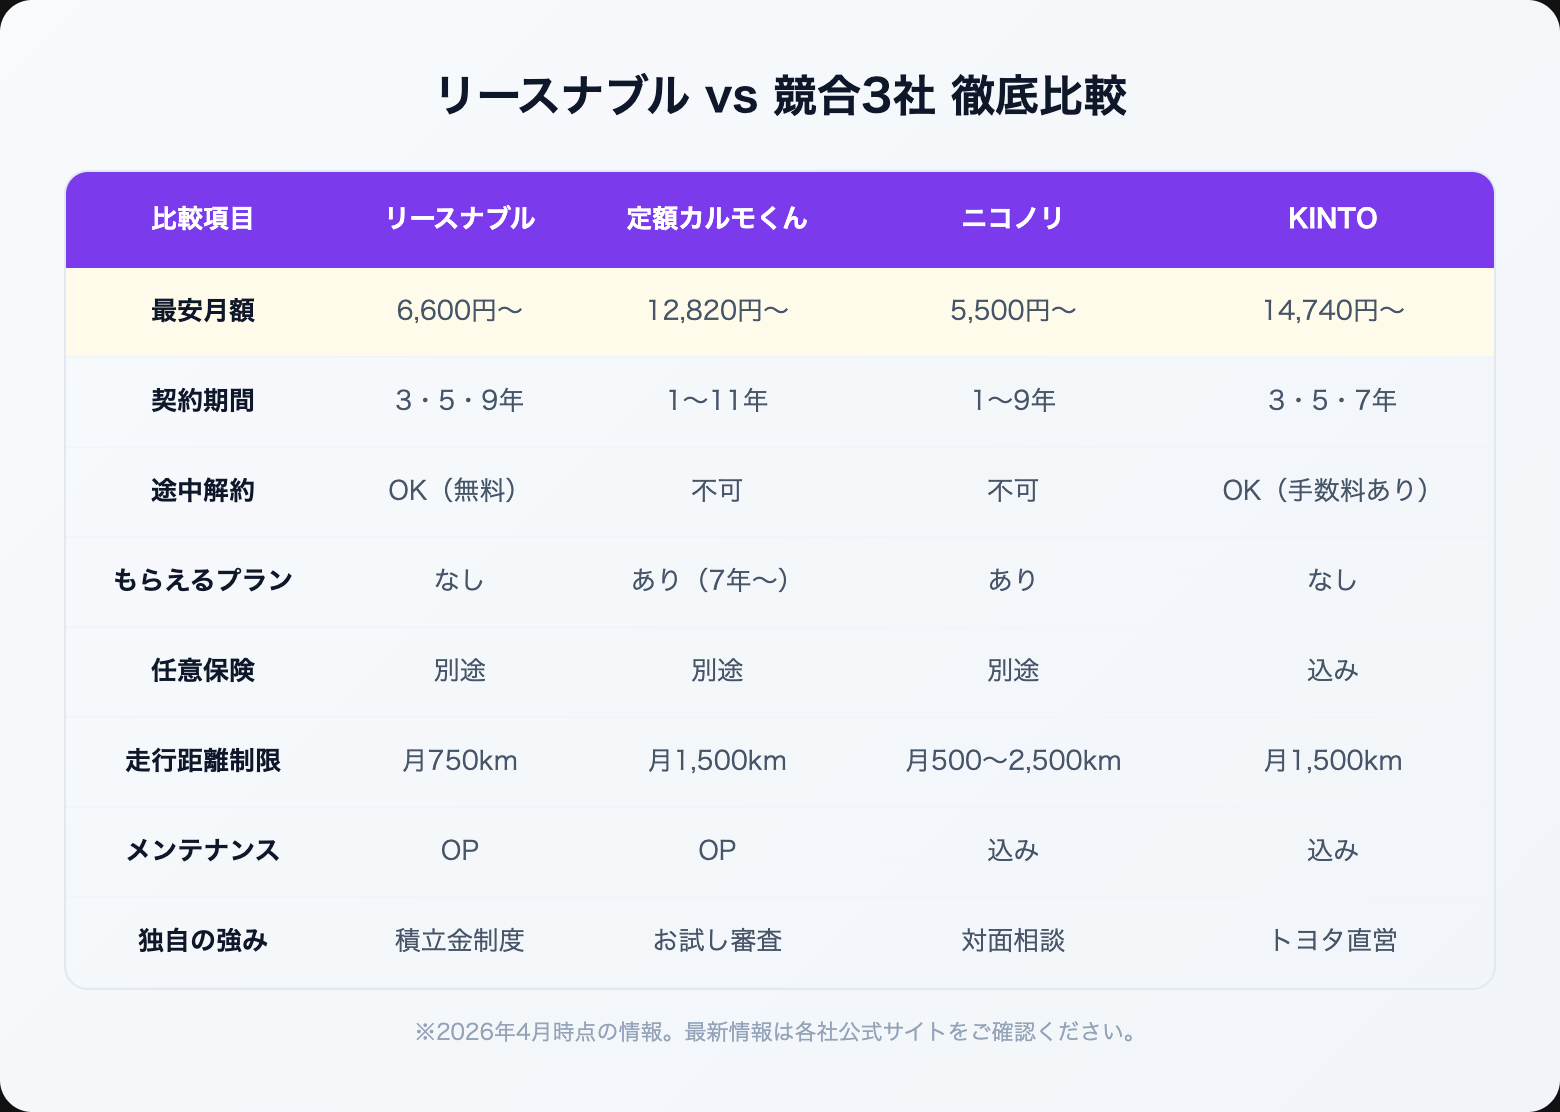Screen dimensions: 1560x1112
Task: Click the 1〜11年 contract period cell
Action: point(717,401)
